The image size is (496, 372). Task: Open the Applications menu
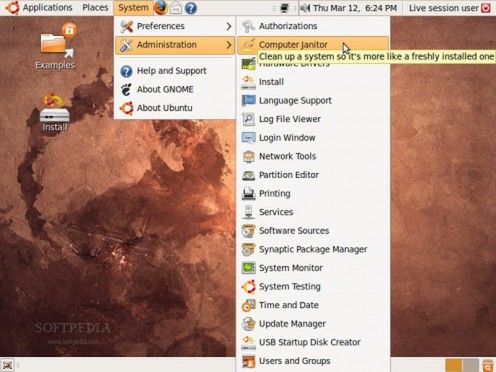pos(47,7)
